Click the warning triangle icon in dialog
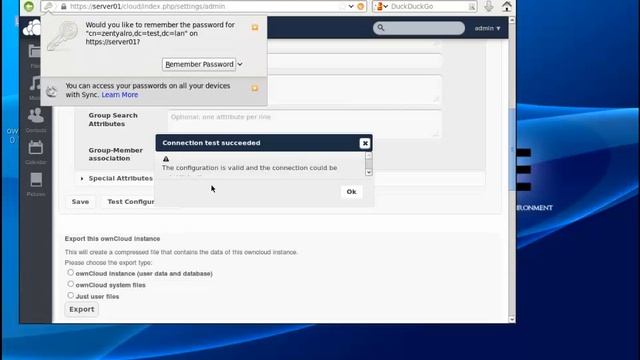The width and height of the screenshot is (640, 360). click(166, 159)
